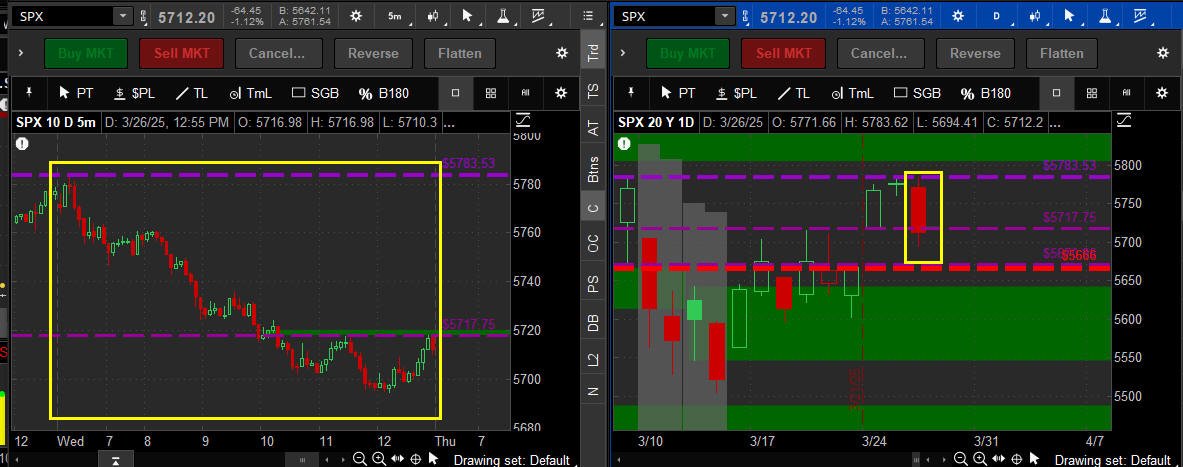Toggle single-box view in left drawing toolbar
This screenshot has width=1183, height=467.
click(x=455, y=93)
